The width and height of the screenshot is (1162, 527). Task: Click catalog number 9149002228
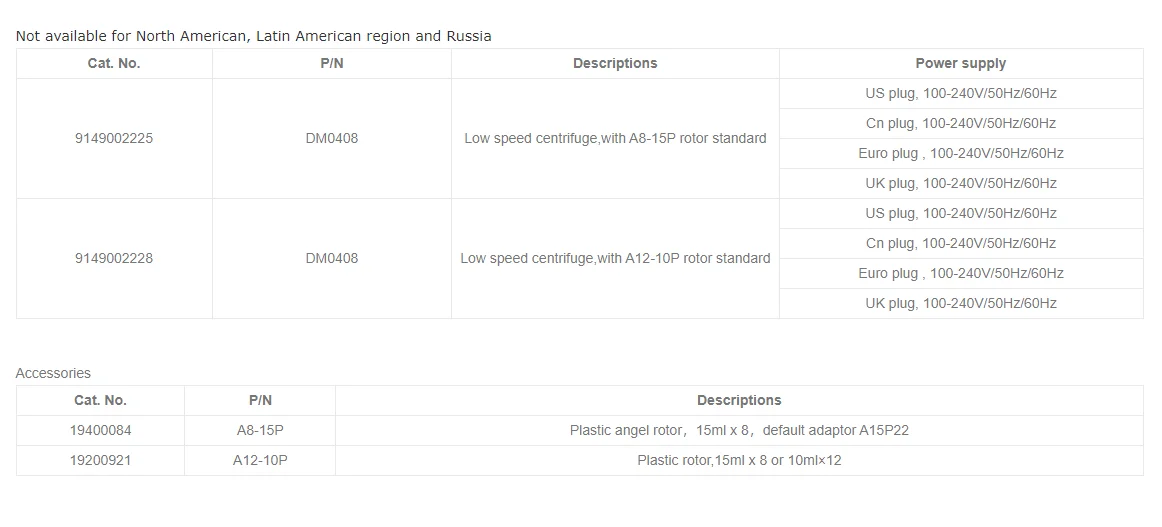point(114,258)
